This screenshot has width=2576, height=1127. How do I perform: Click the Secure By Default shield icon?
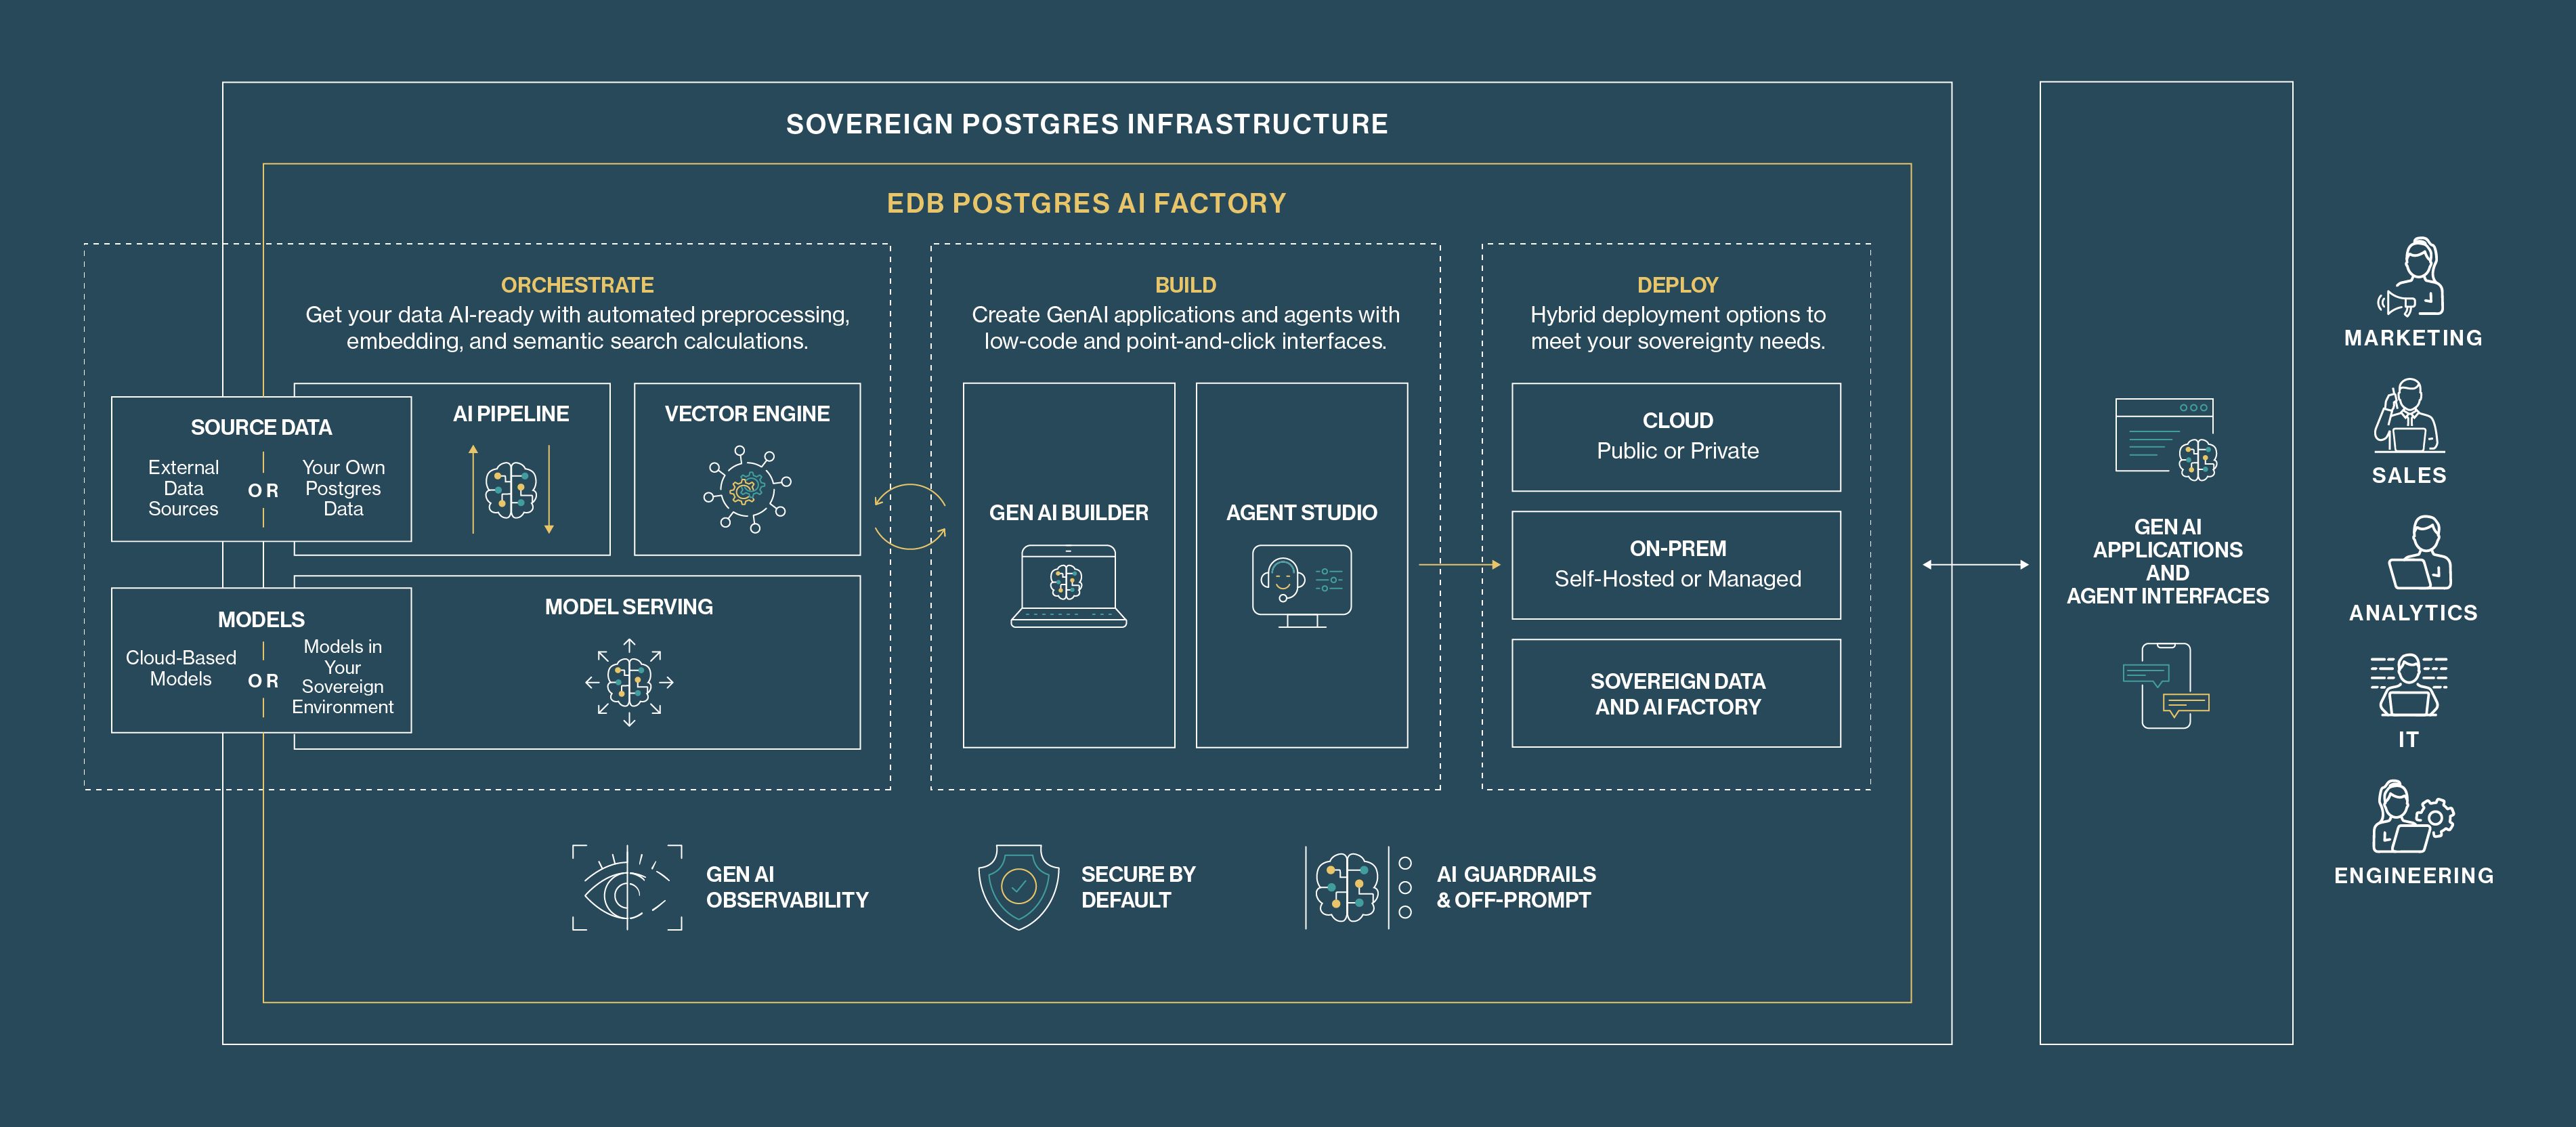coord(1018,887)
